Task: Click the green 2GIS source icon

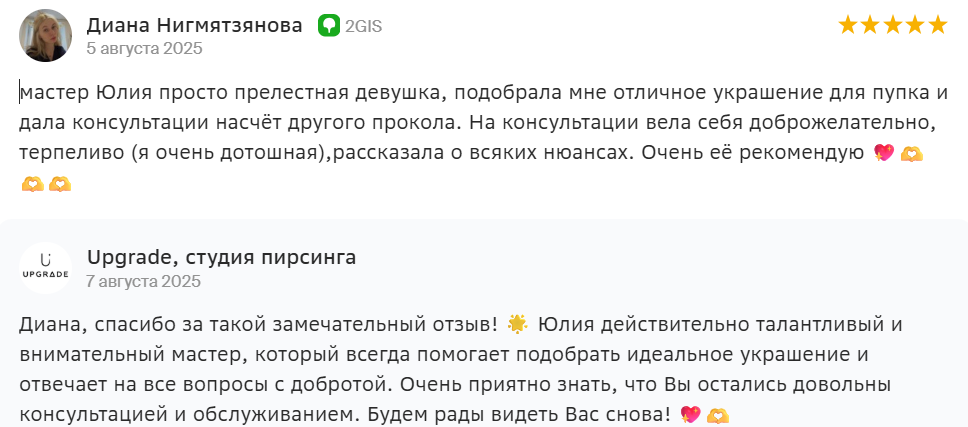Action: (x=329, y=26)
